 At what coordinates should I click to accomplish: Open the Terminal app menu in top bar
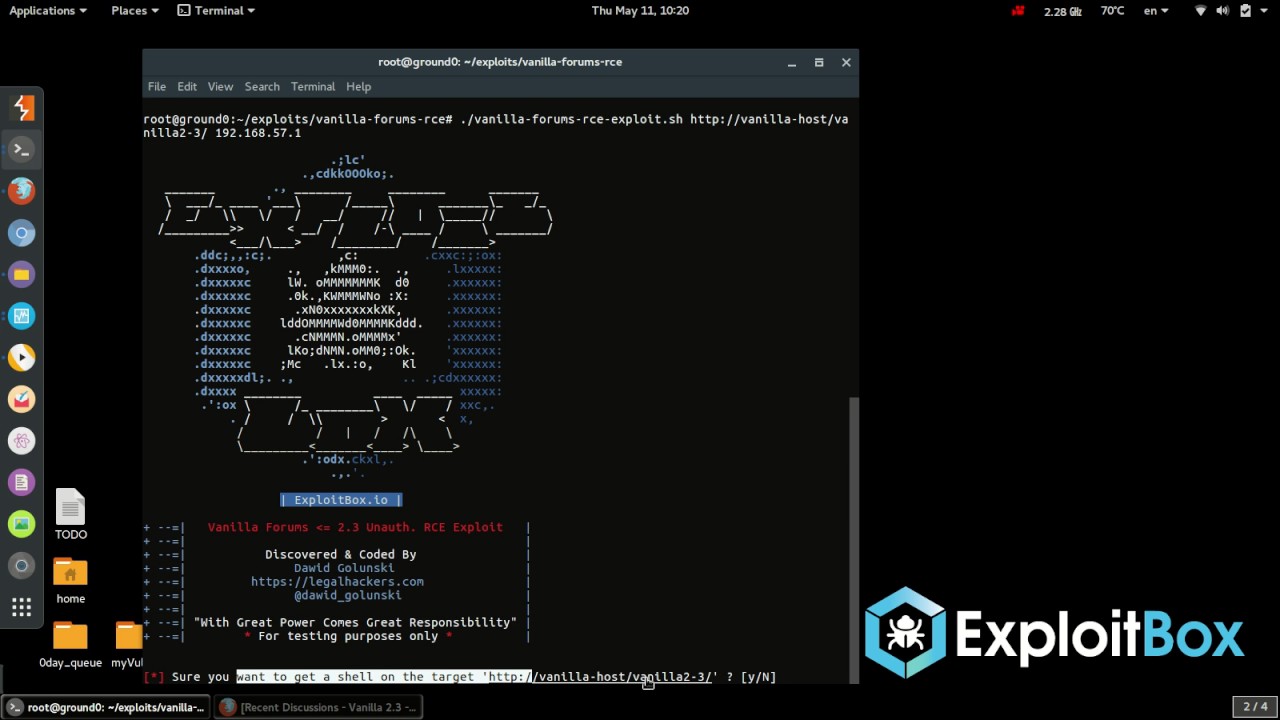pyautogui.click(x=216, y=11)
